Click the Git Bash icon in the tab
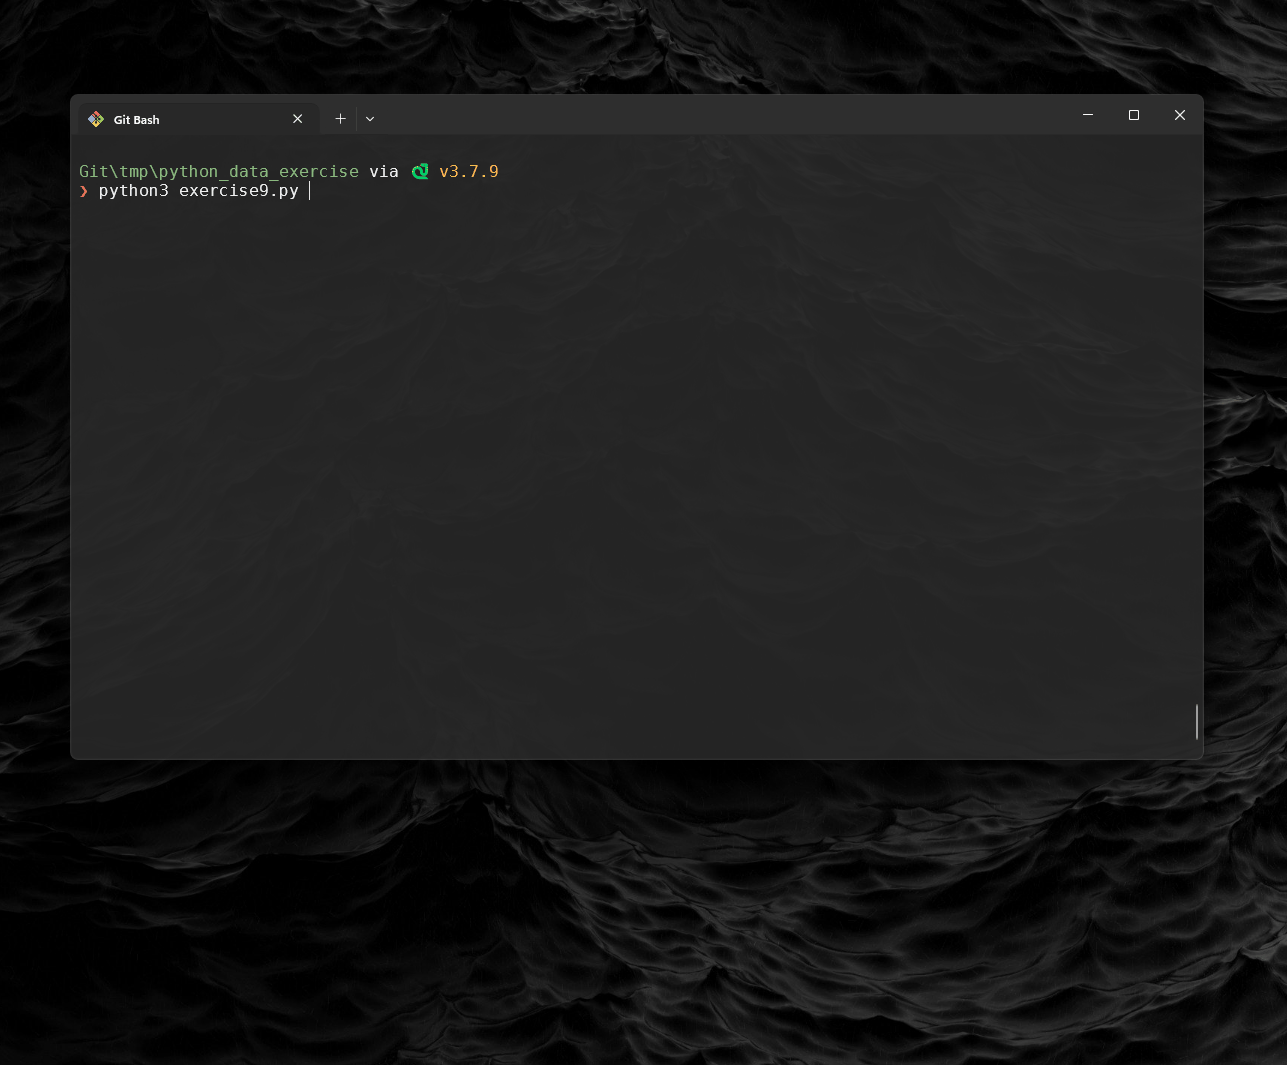This screenshot has height=1065, width=1287. click(x=96, y=119)
